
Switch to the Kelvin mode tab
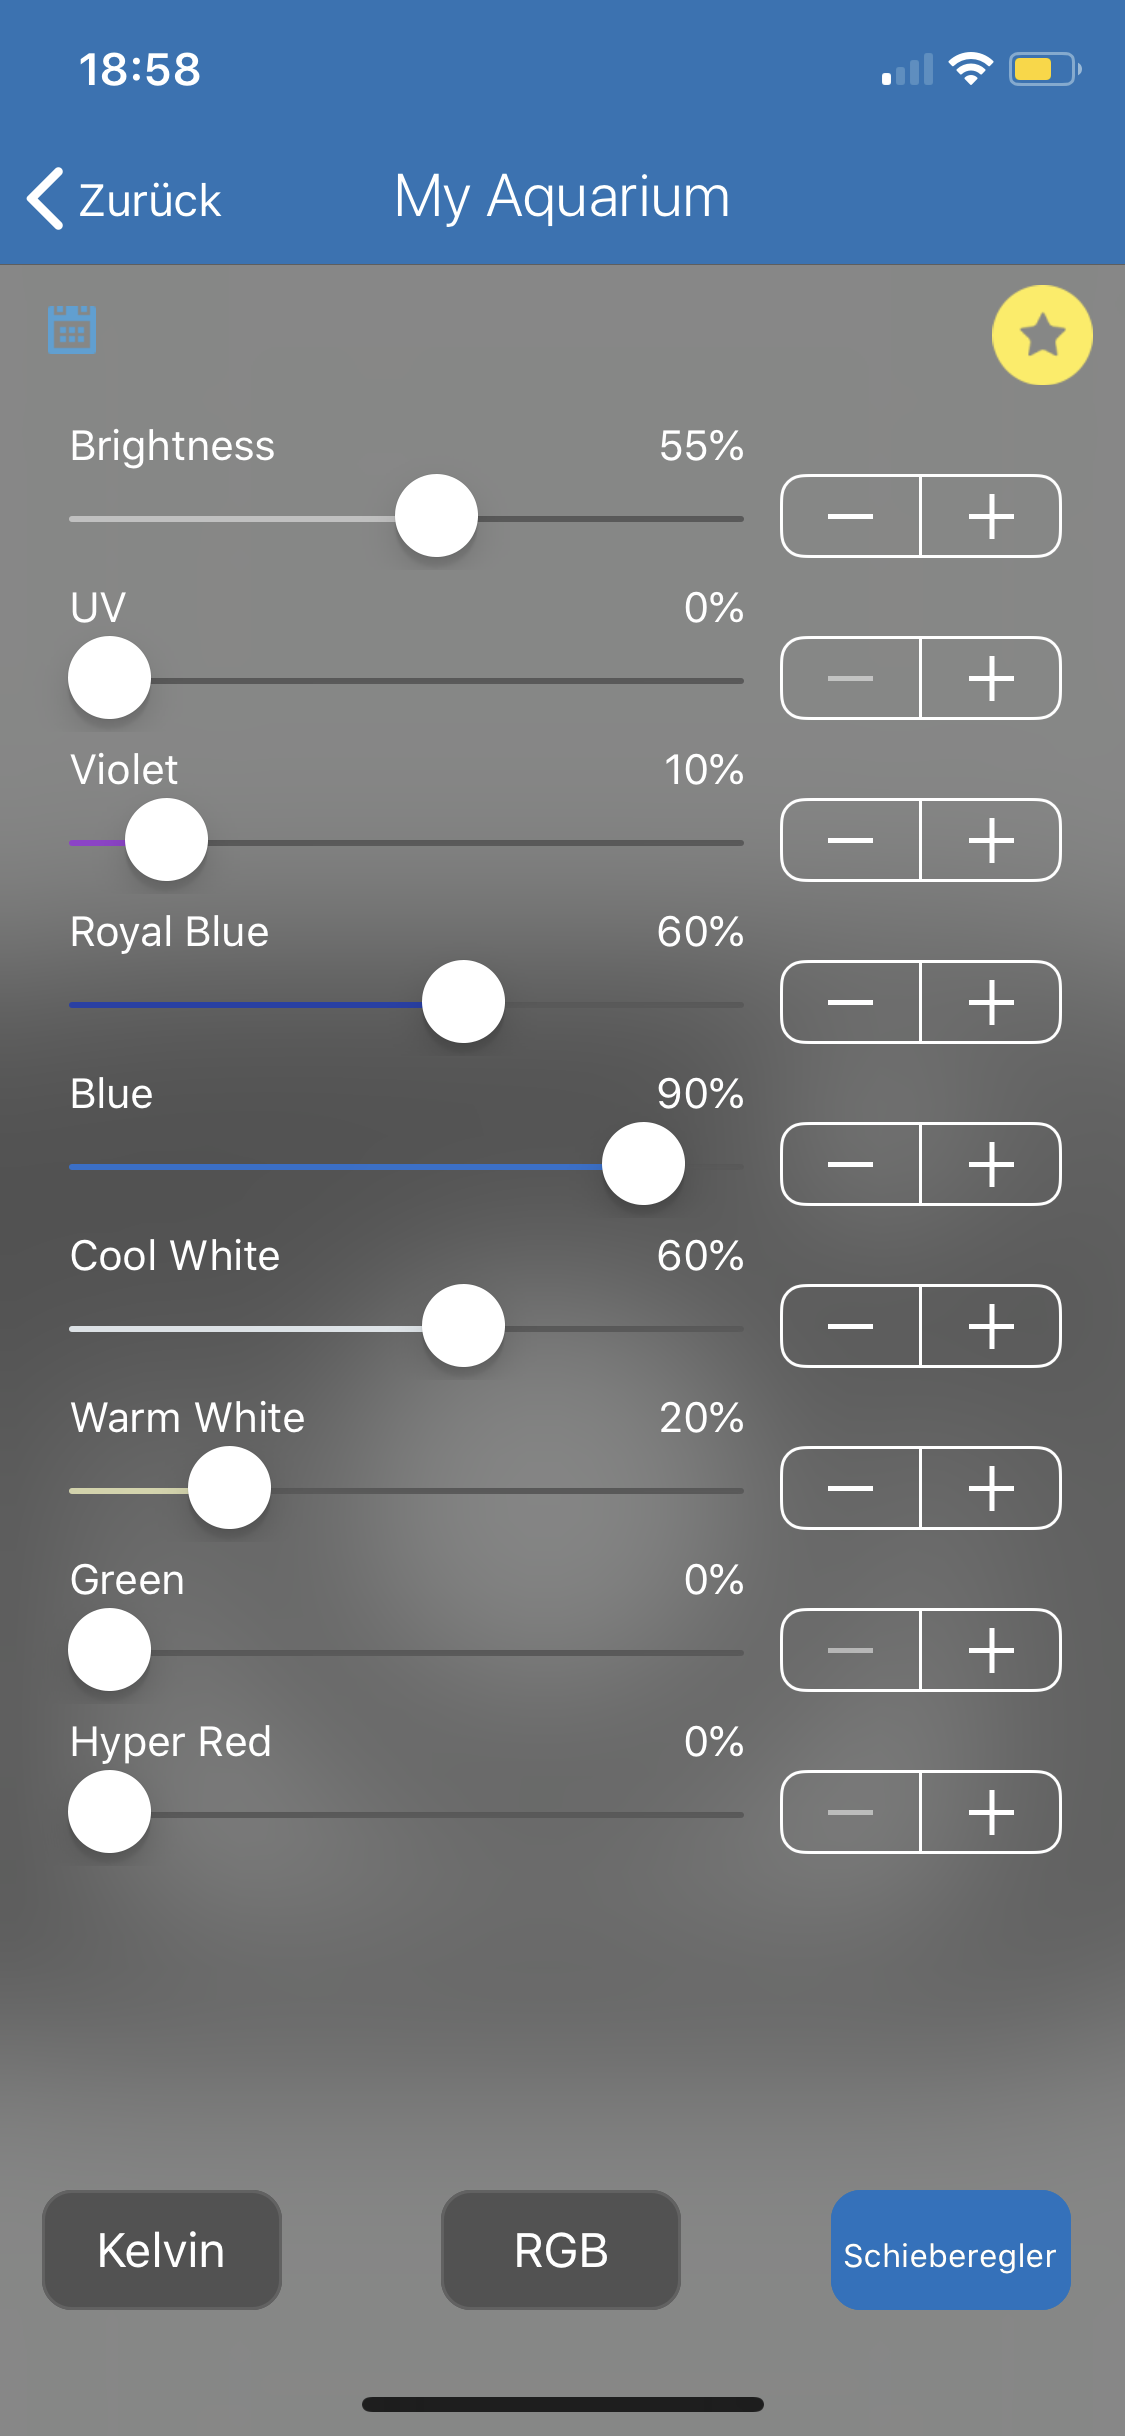tap(161, 2250)
